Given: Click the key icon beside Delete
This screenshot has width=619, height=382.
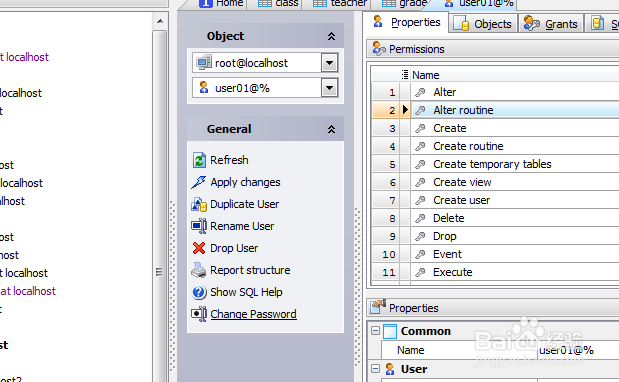Looking at the screenshot, I should click(x=420, y=218).
